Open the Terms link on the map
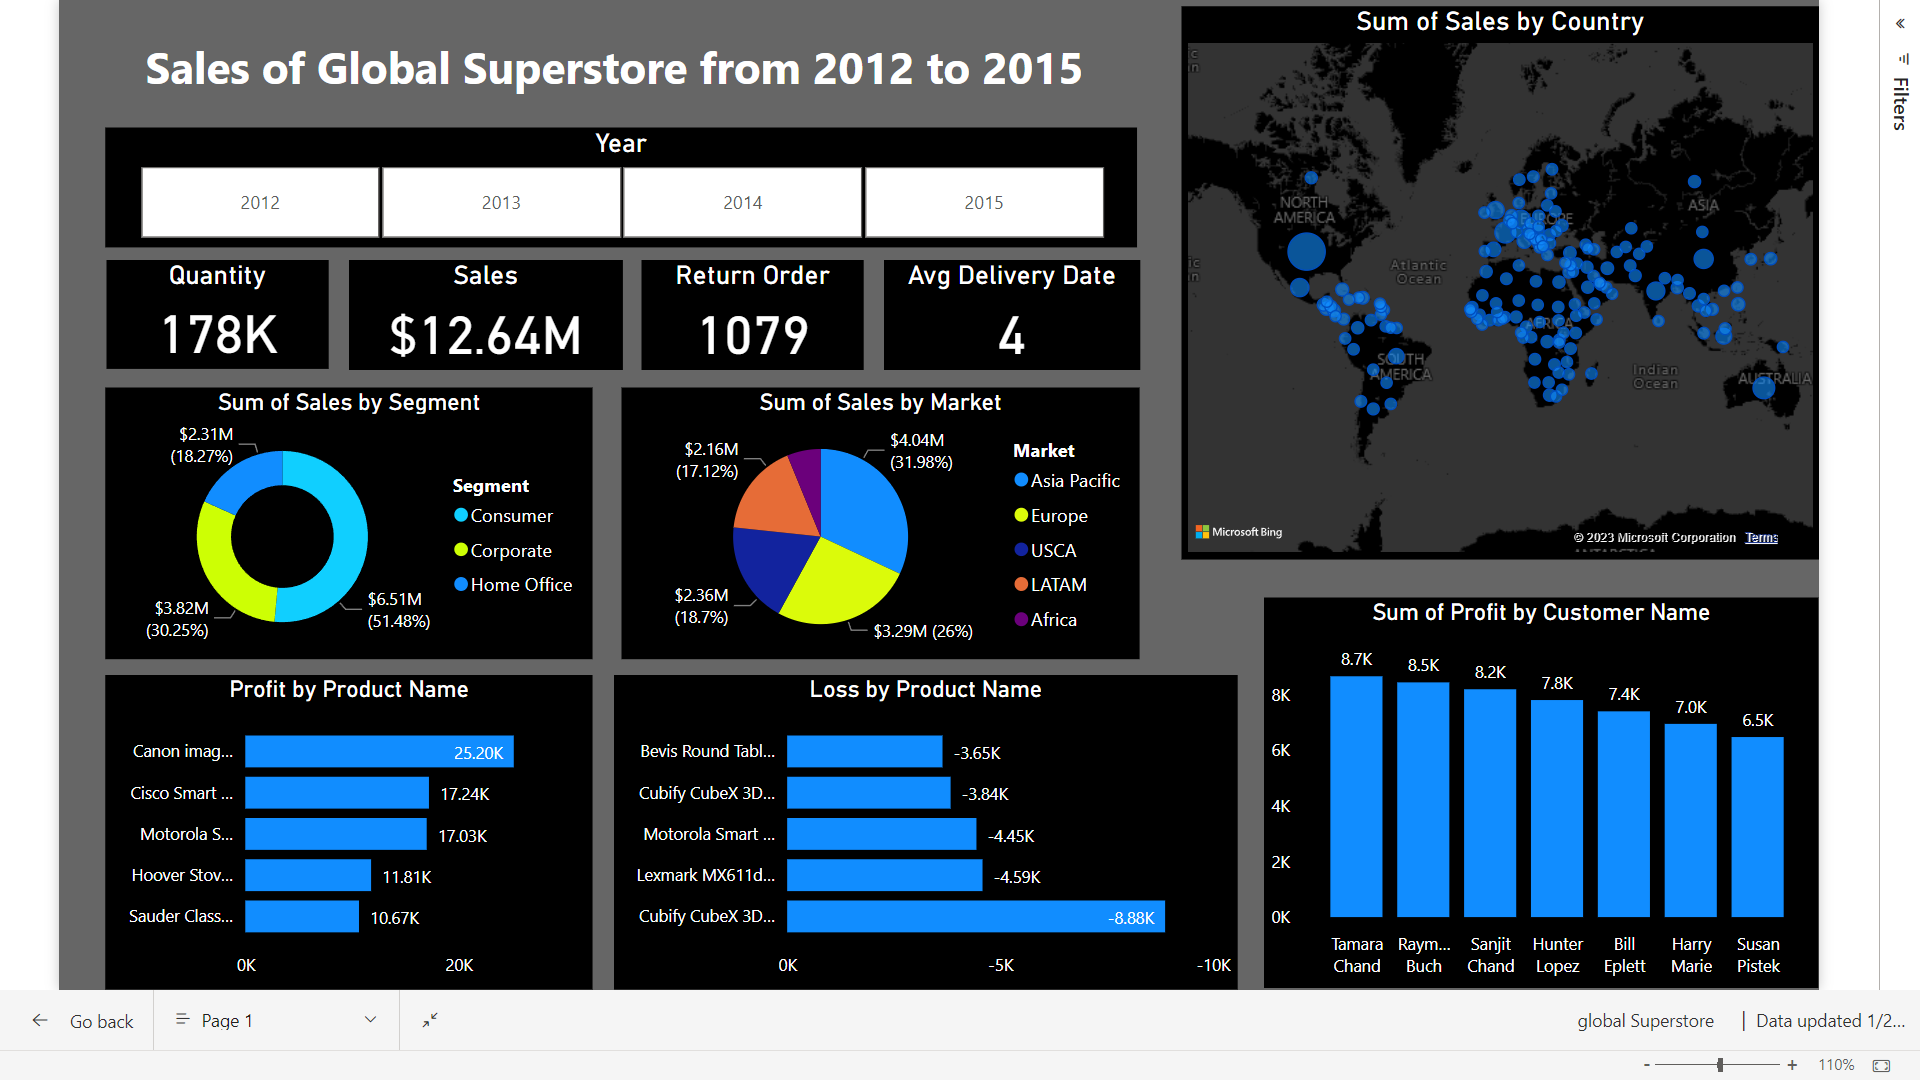This screenshot has height=1080, width=1920. [1760, 537]
